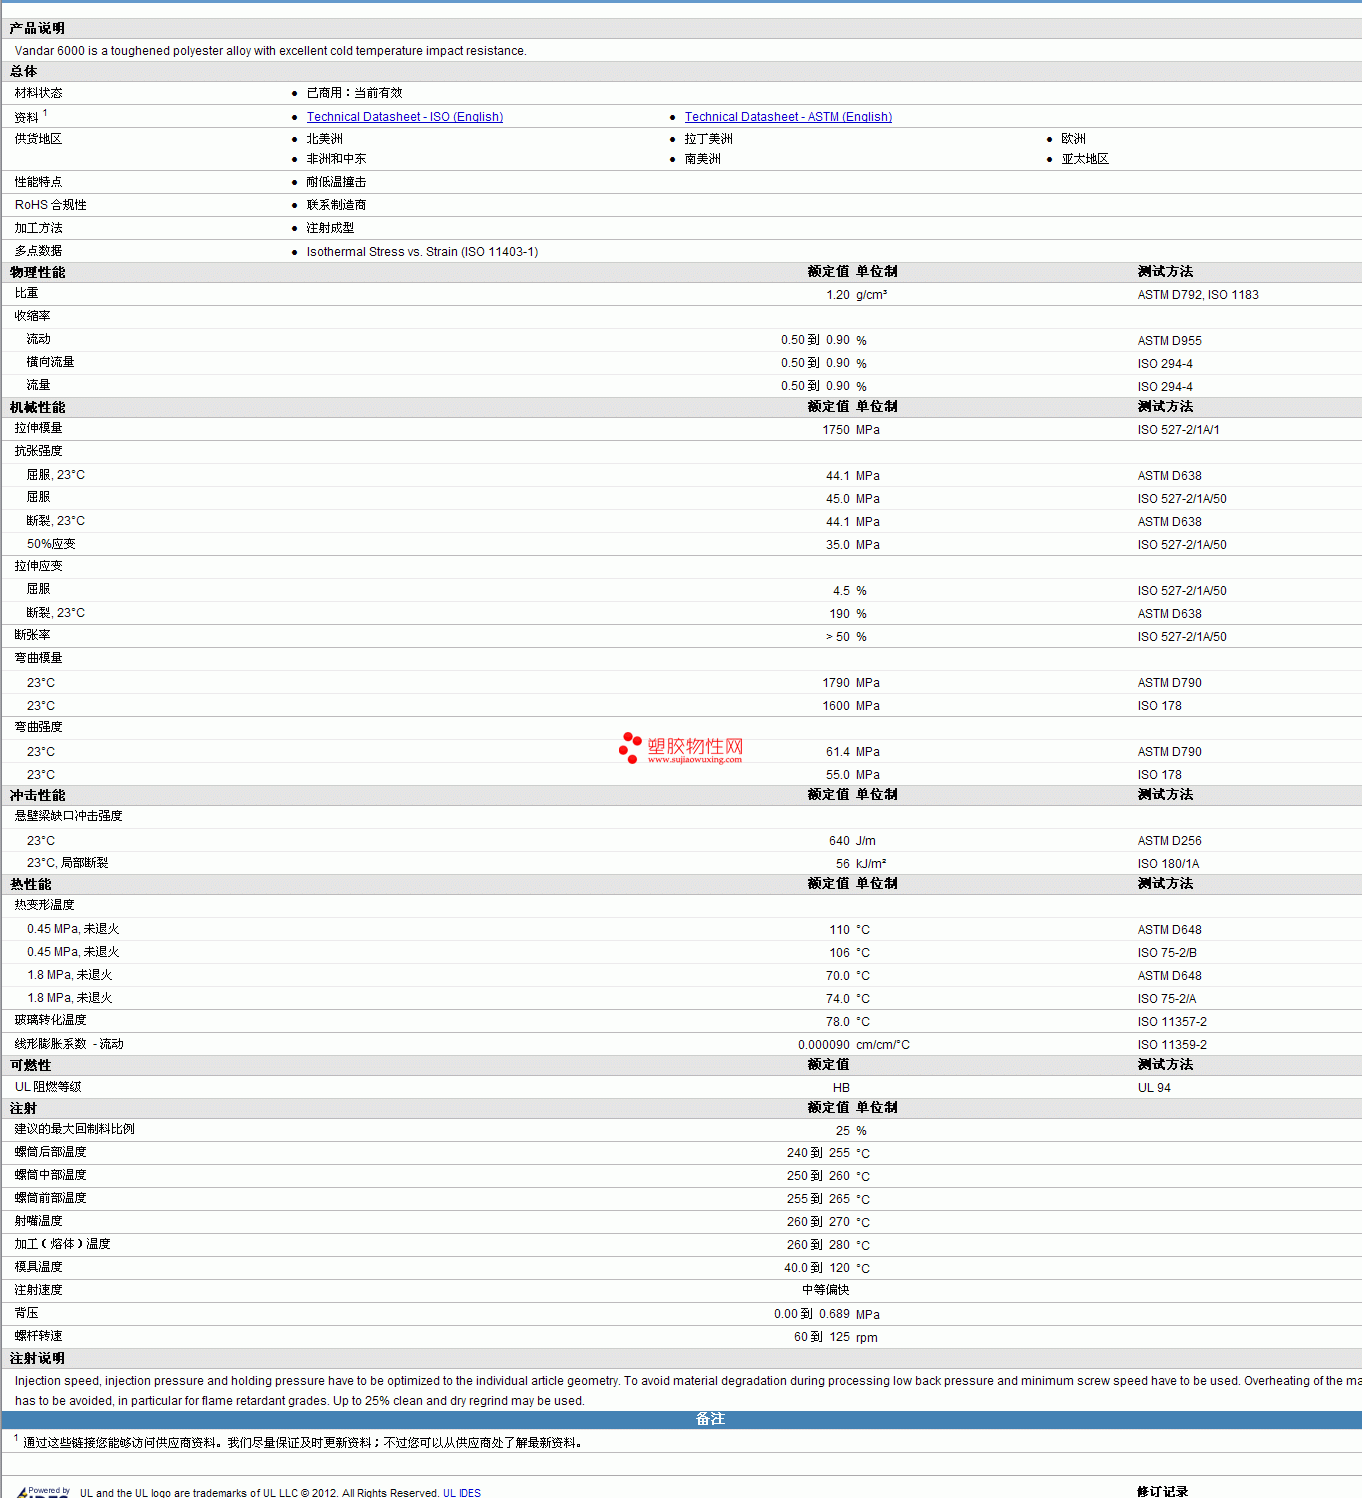Click the 1750 tensile modulus value

pos(836,430)
